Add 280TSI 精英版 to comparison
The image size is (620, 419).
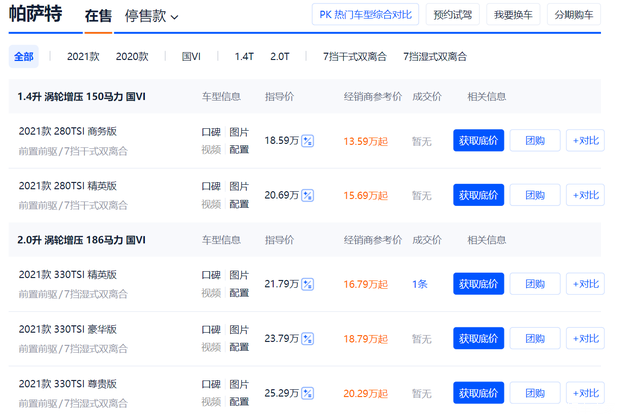585,195
